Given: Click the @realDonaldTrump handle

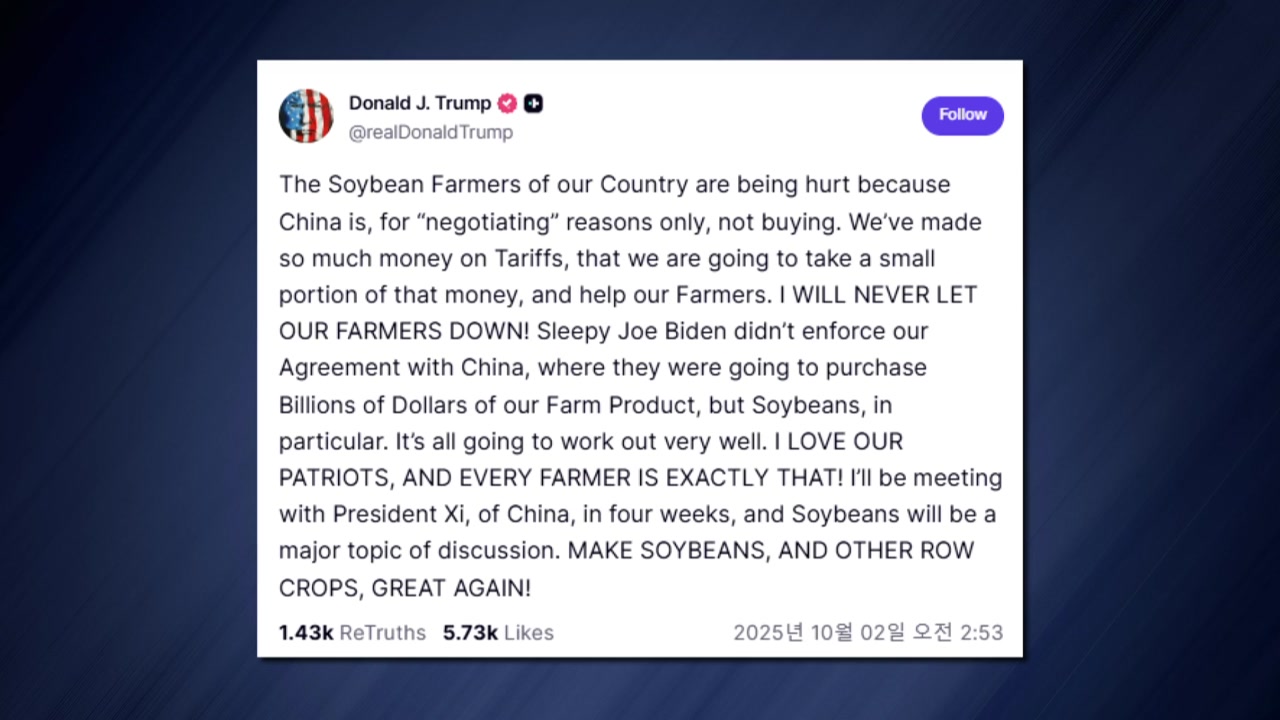Looking at the screenshot, I should (x=430, y=132).
